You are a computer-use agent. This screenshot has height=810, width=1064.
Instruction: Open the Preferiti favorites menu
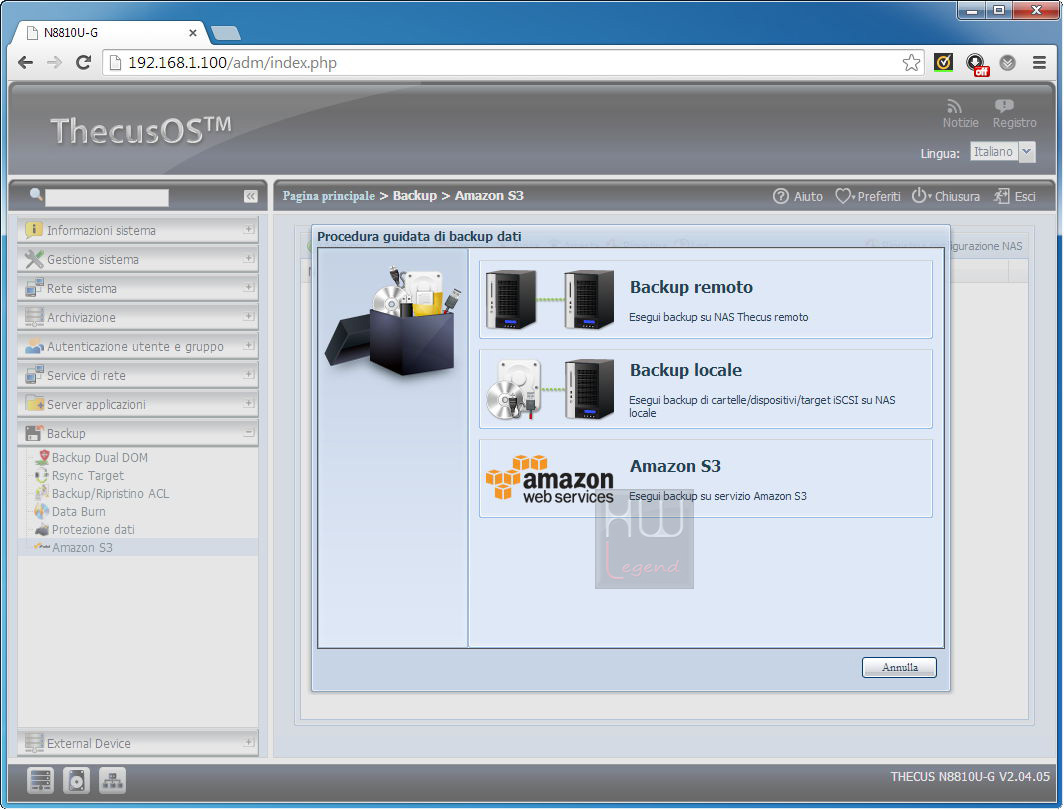point(868,196)
